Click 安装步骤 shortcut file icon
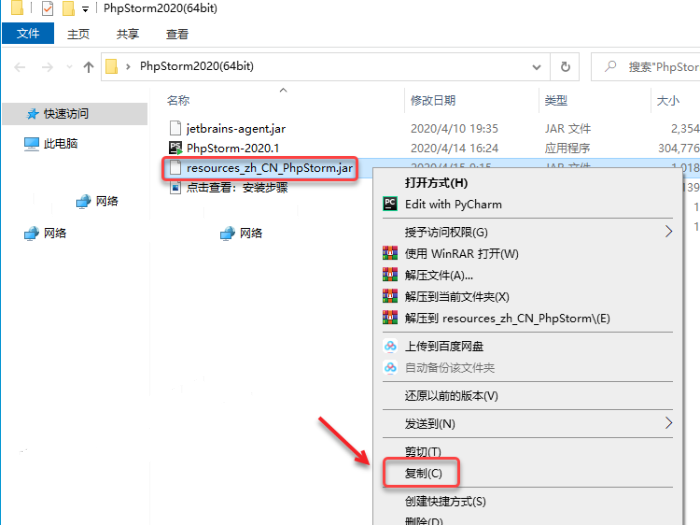 [175, 188]
